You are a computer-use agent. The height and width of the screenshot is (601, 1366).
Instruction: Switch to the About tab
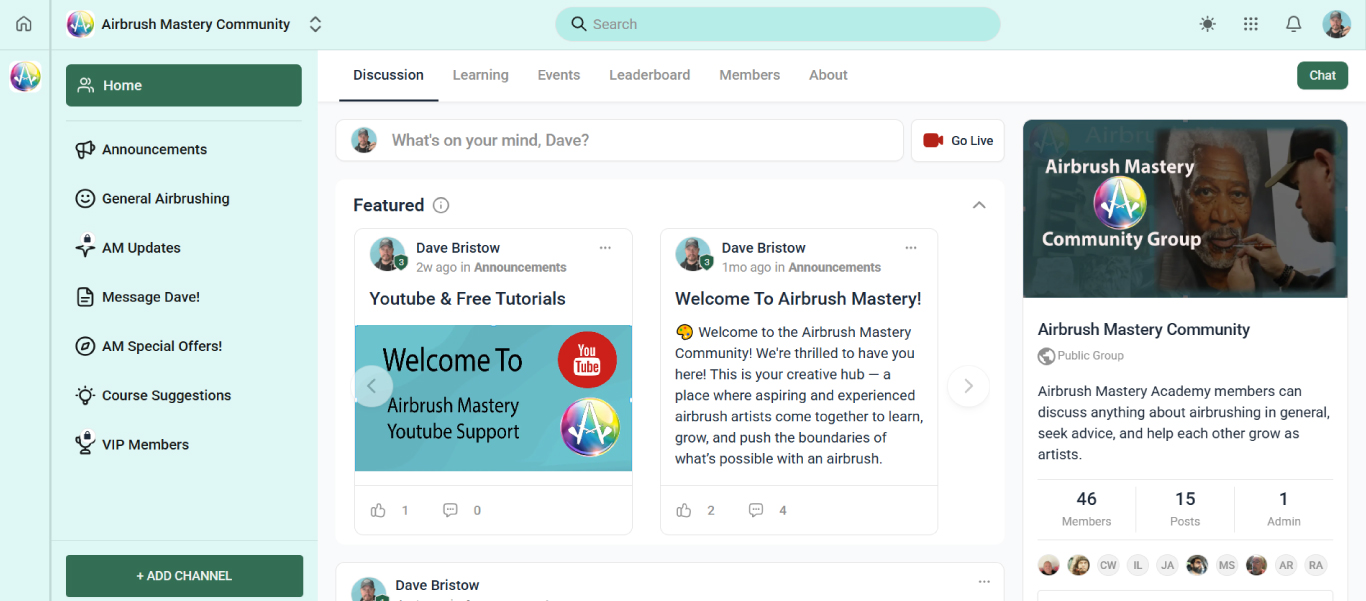coord(828,75)
